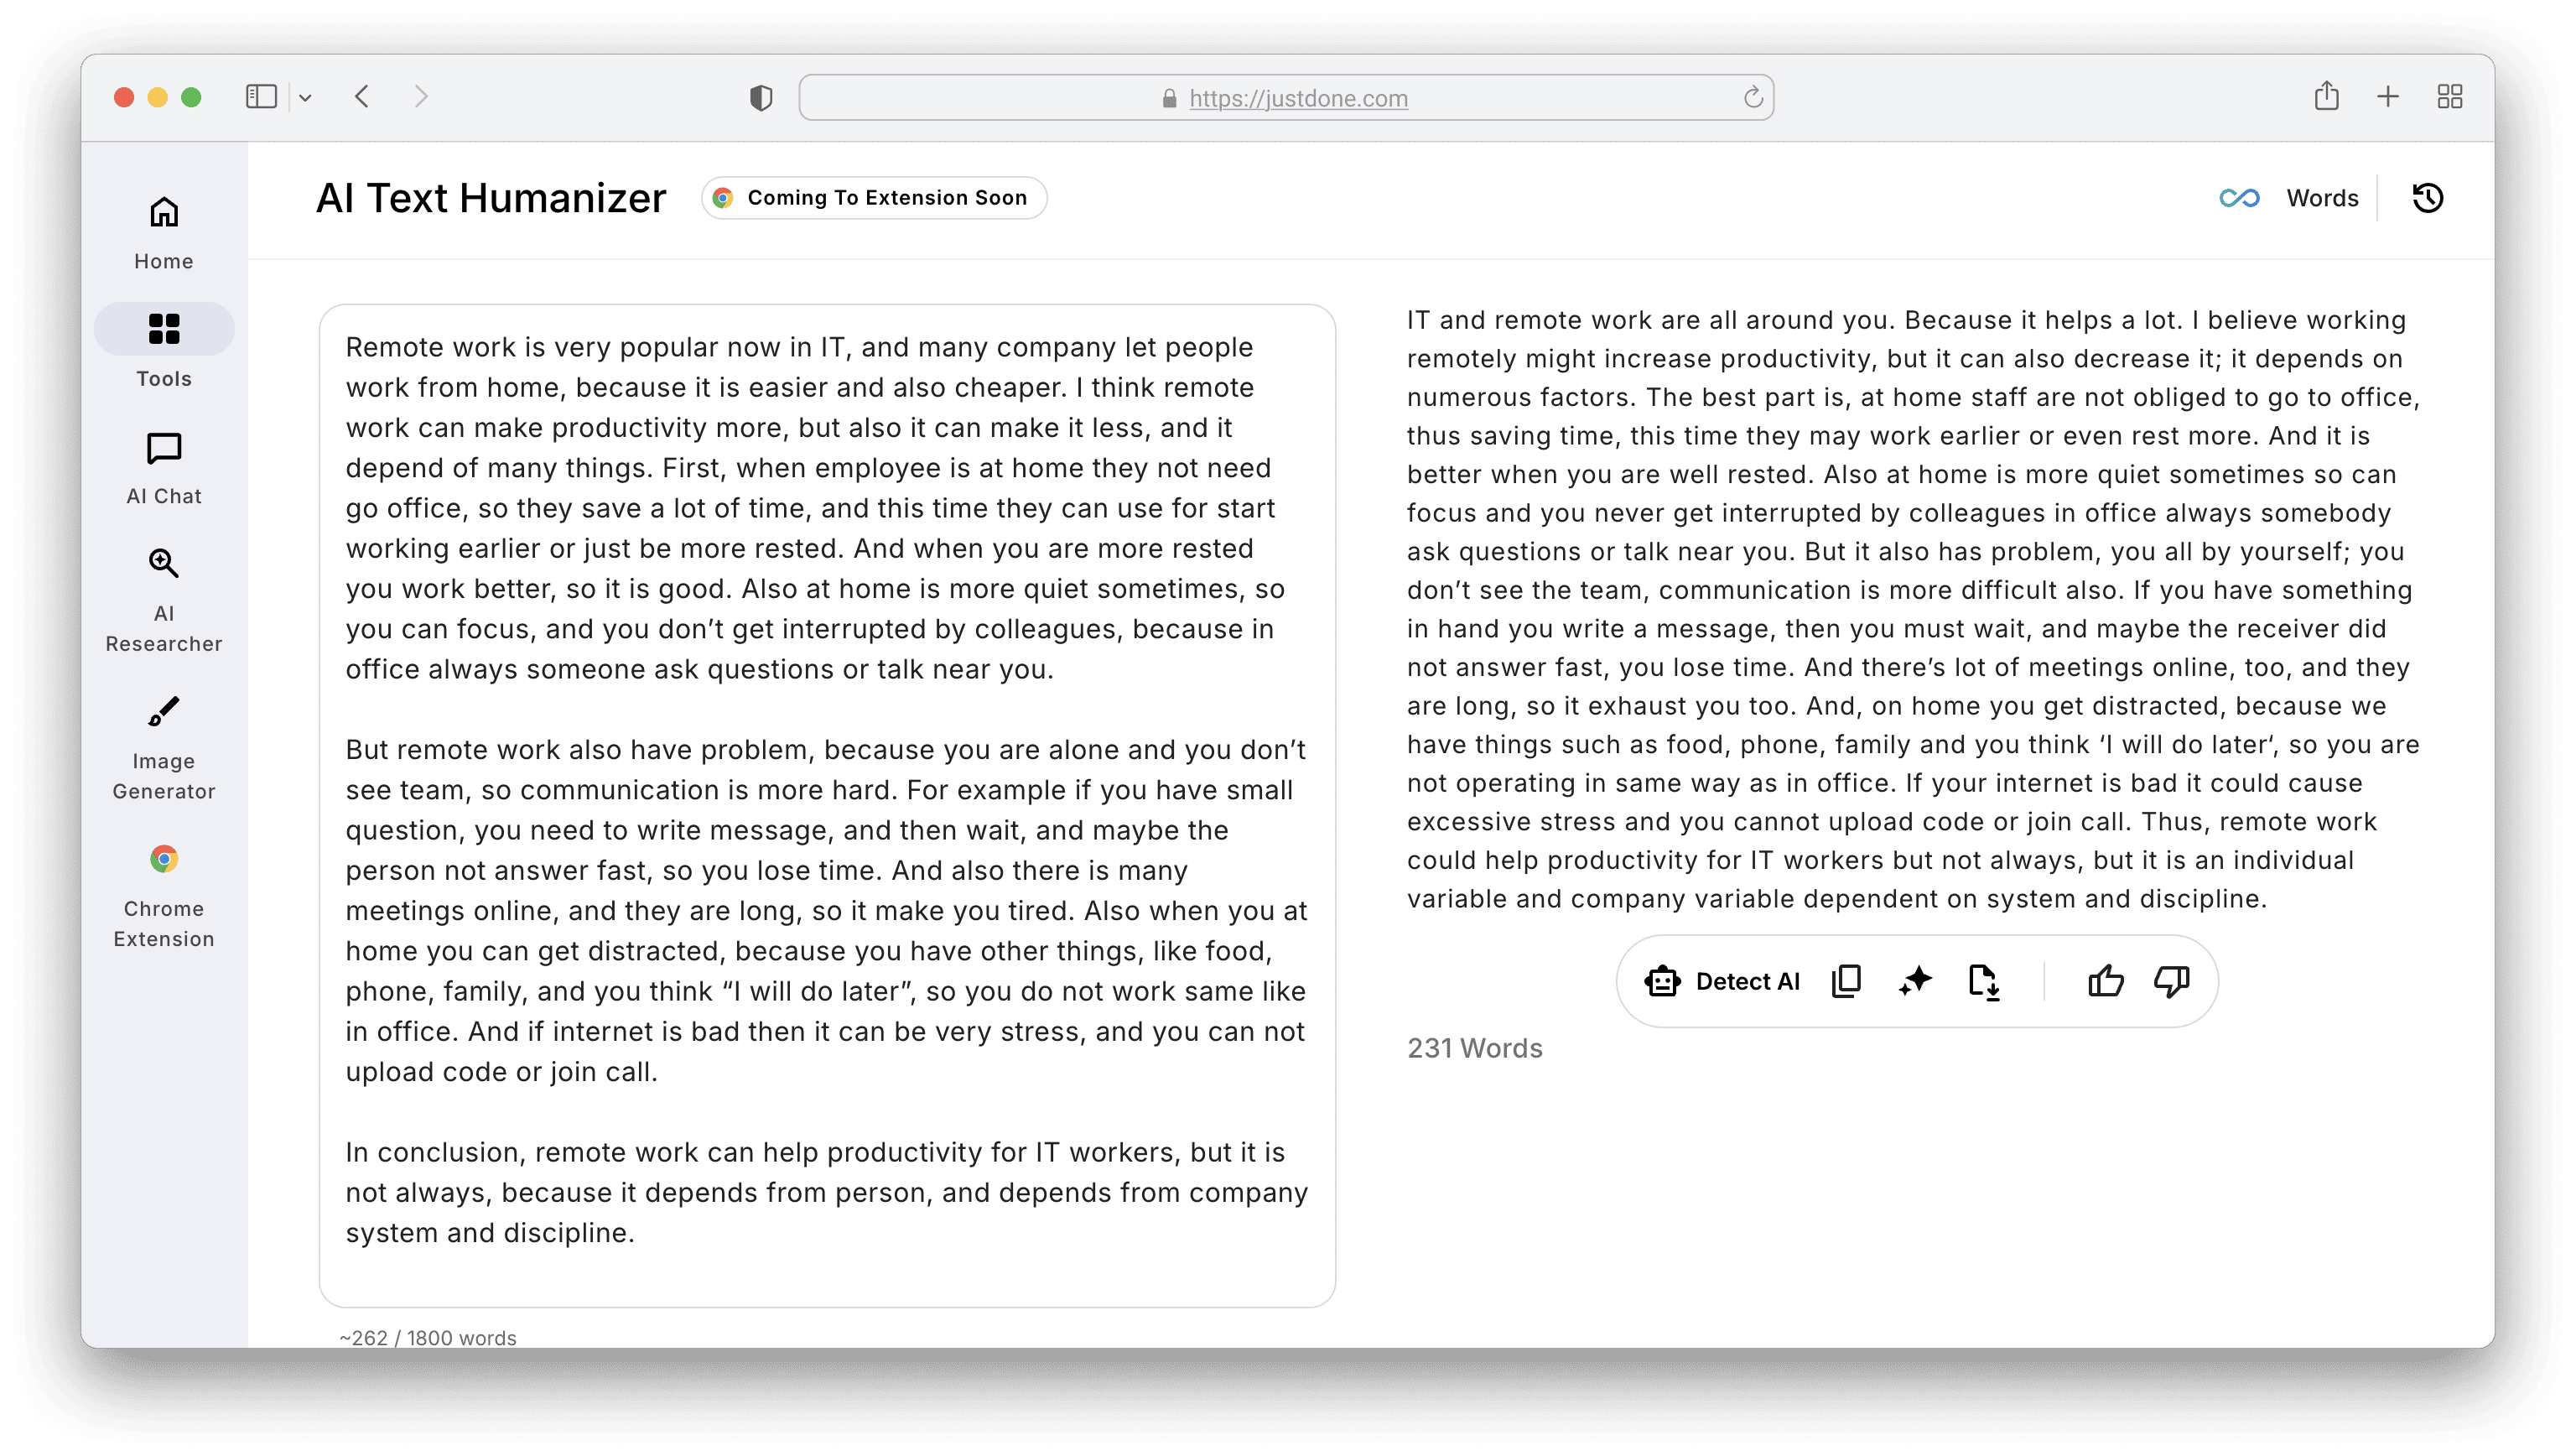
Task: Give thumbs down to the result
Action: [x=2172, y=981]
